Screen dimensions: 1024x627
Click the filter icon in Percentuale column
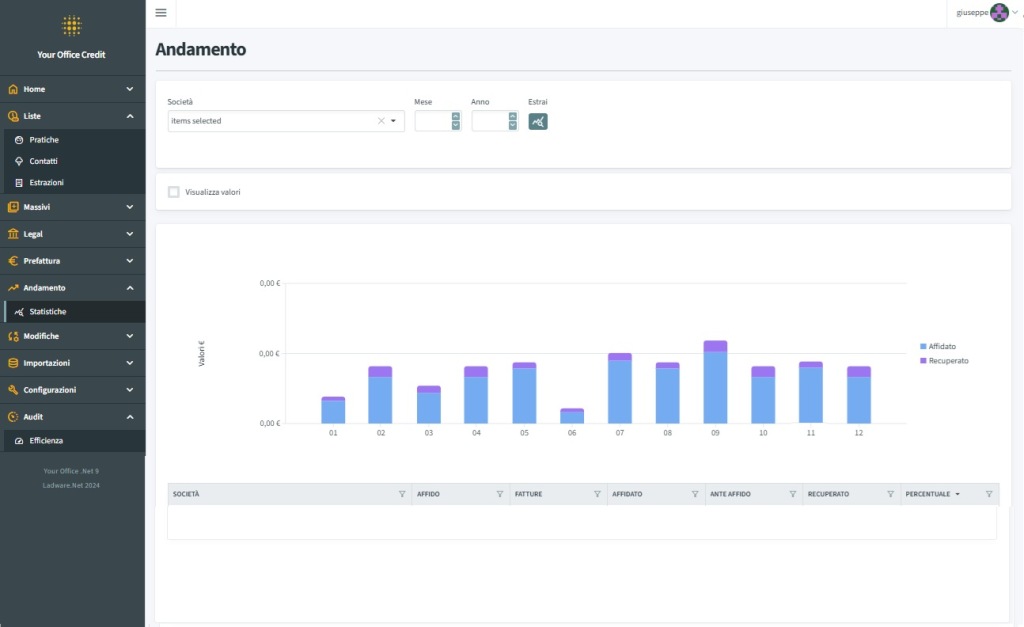[988, 494]
